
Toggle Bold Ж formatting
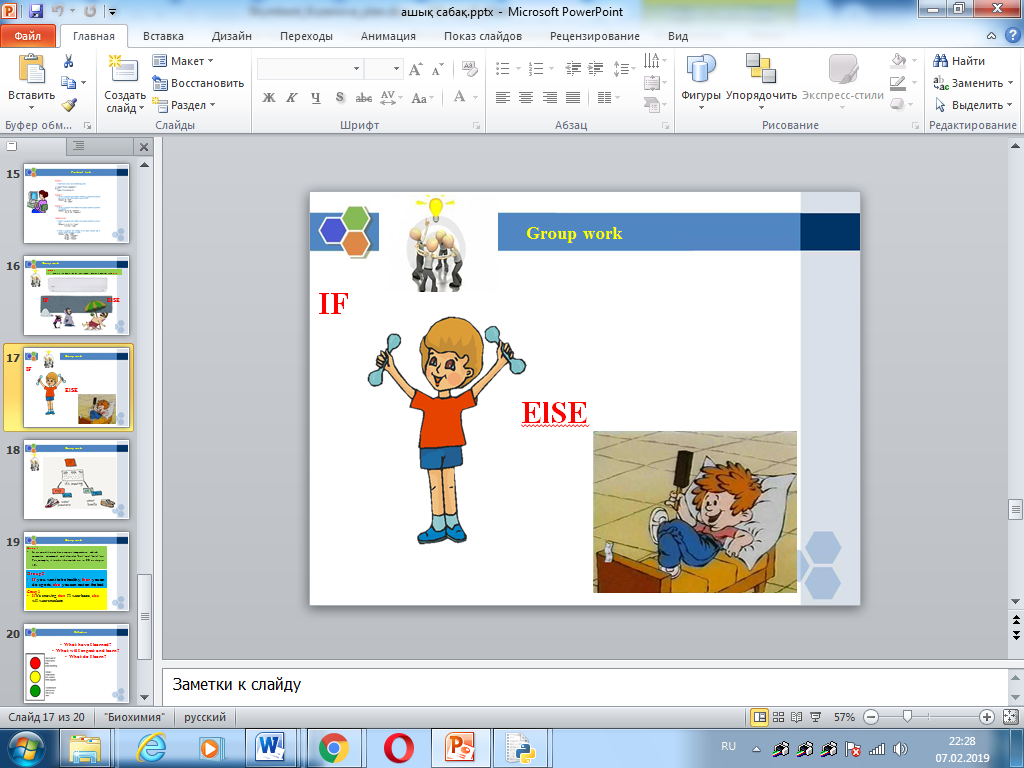click(x=268, y=98)
